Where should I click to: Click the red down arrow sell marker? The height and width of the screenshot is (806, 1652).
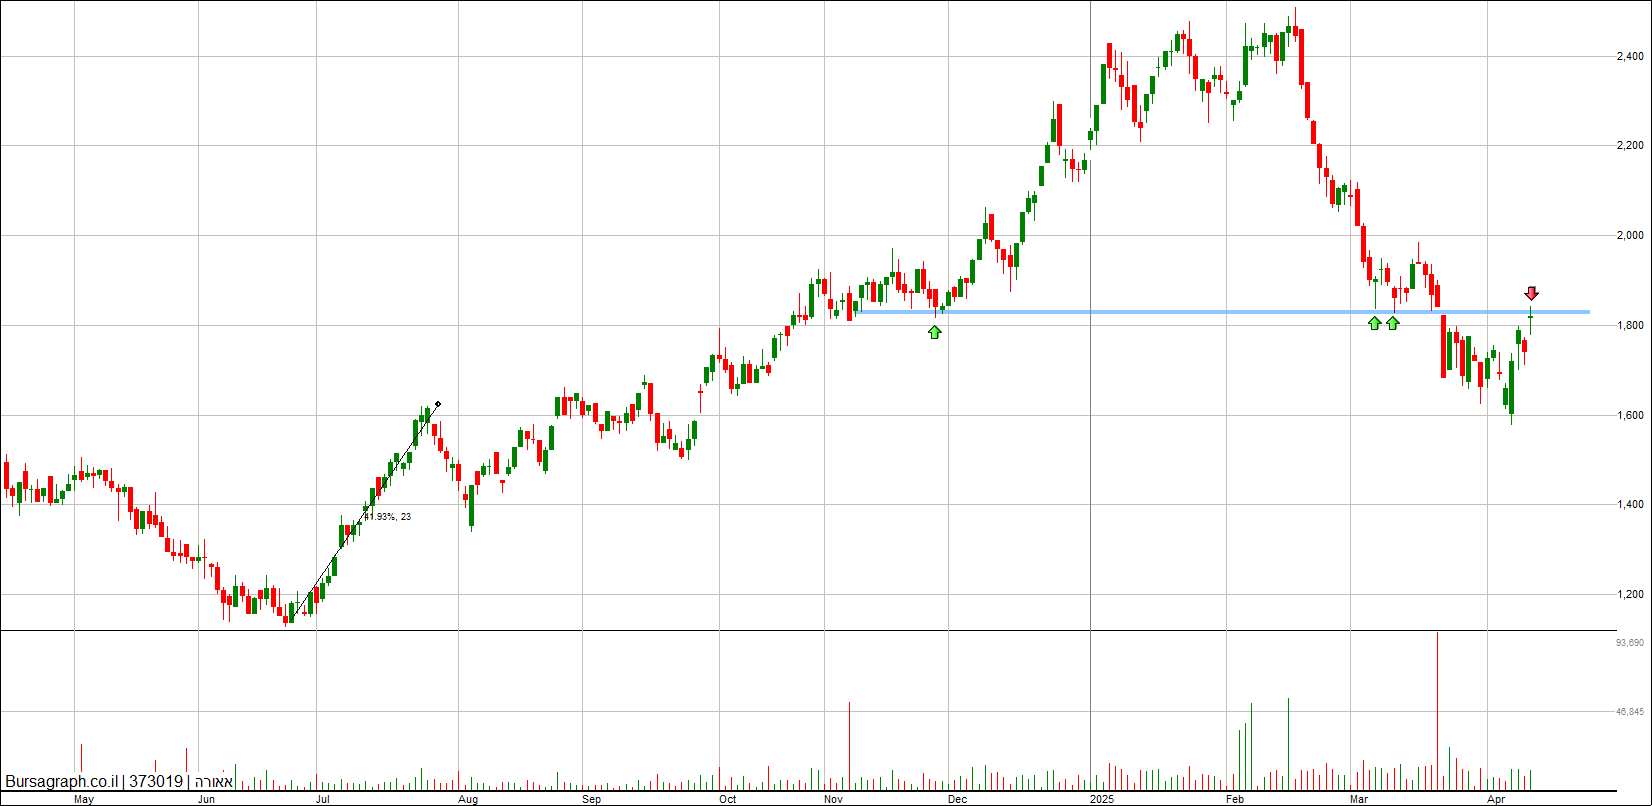click(1531, 293)
